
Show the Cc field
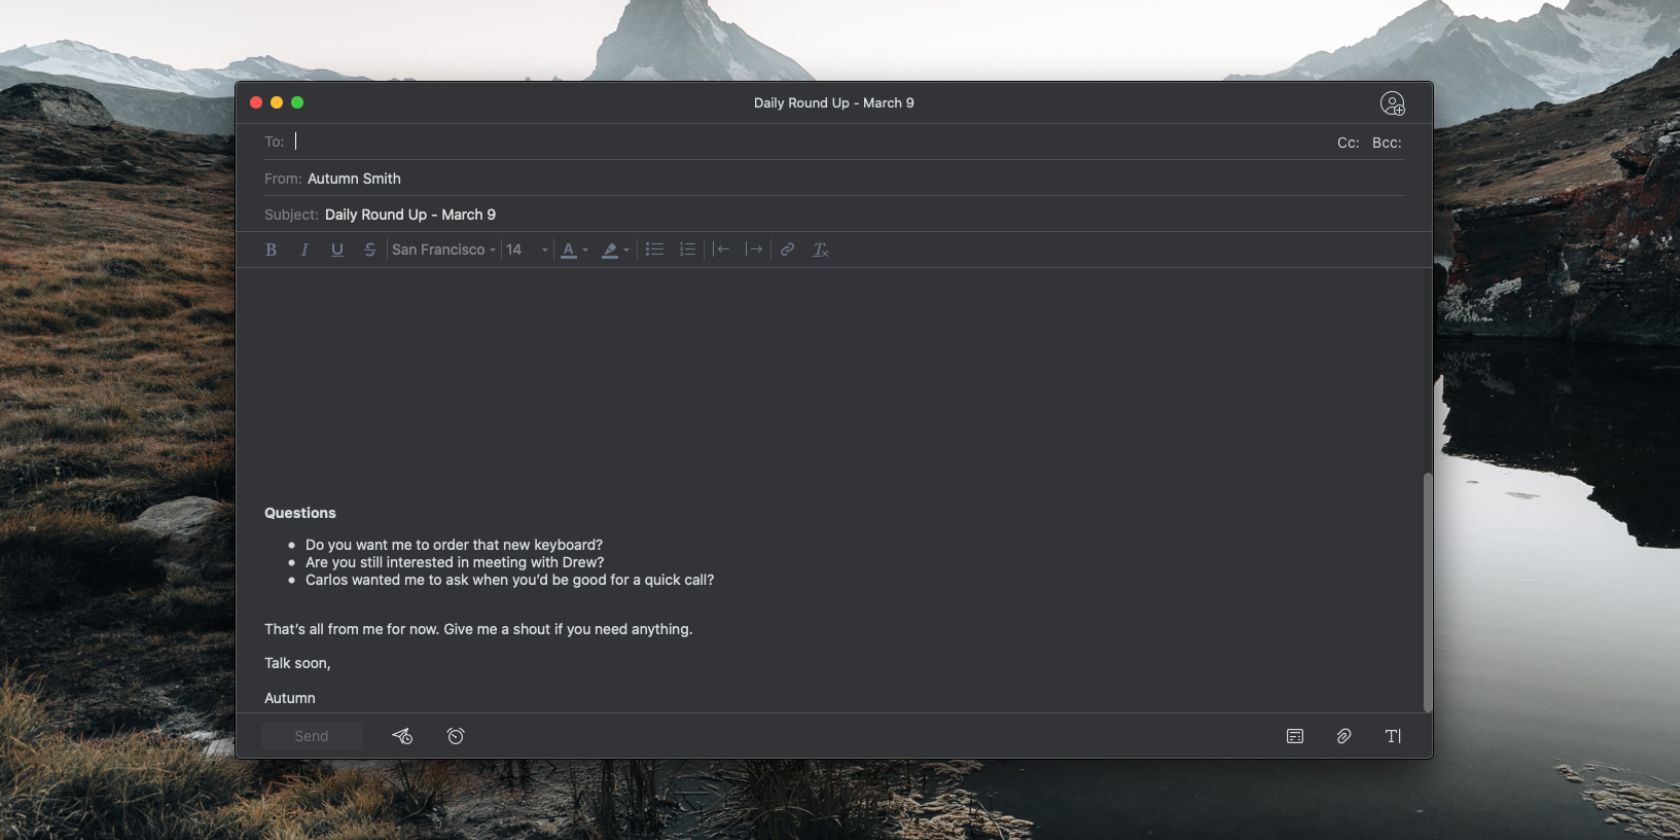pyautogui.click(x=1348, y=143)
